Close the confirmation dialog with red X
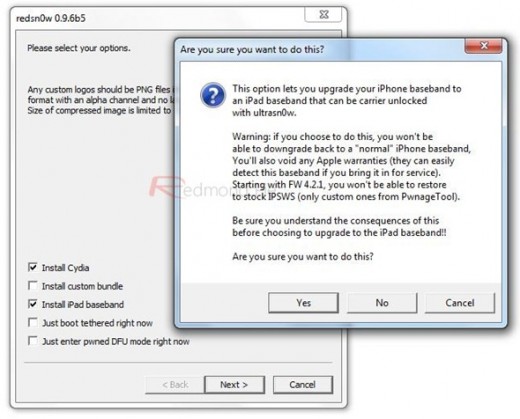 (483, 46)
